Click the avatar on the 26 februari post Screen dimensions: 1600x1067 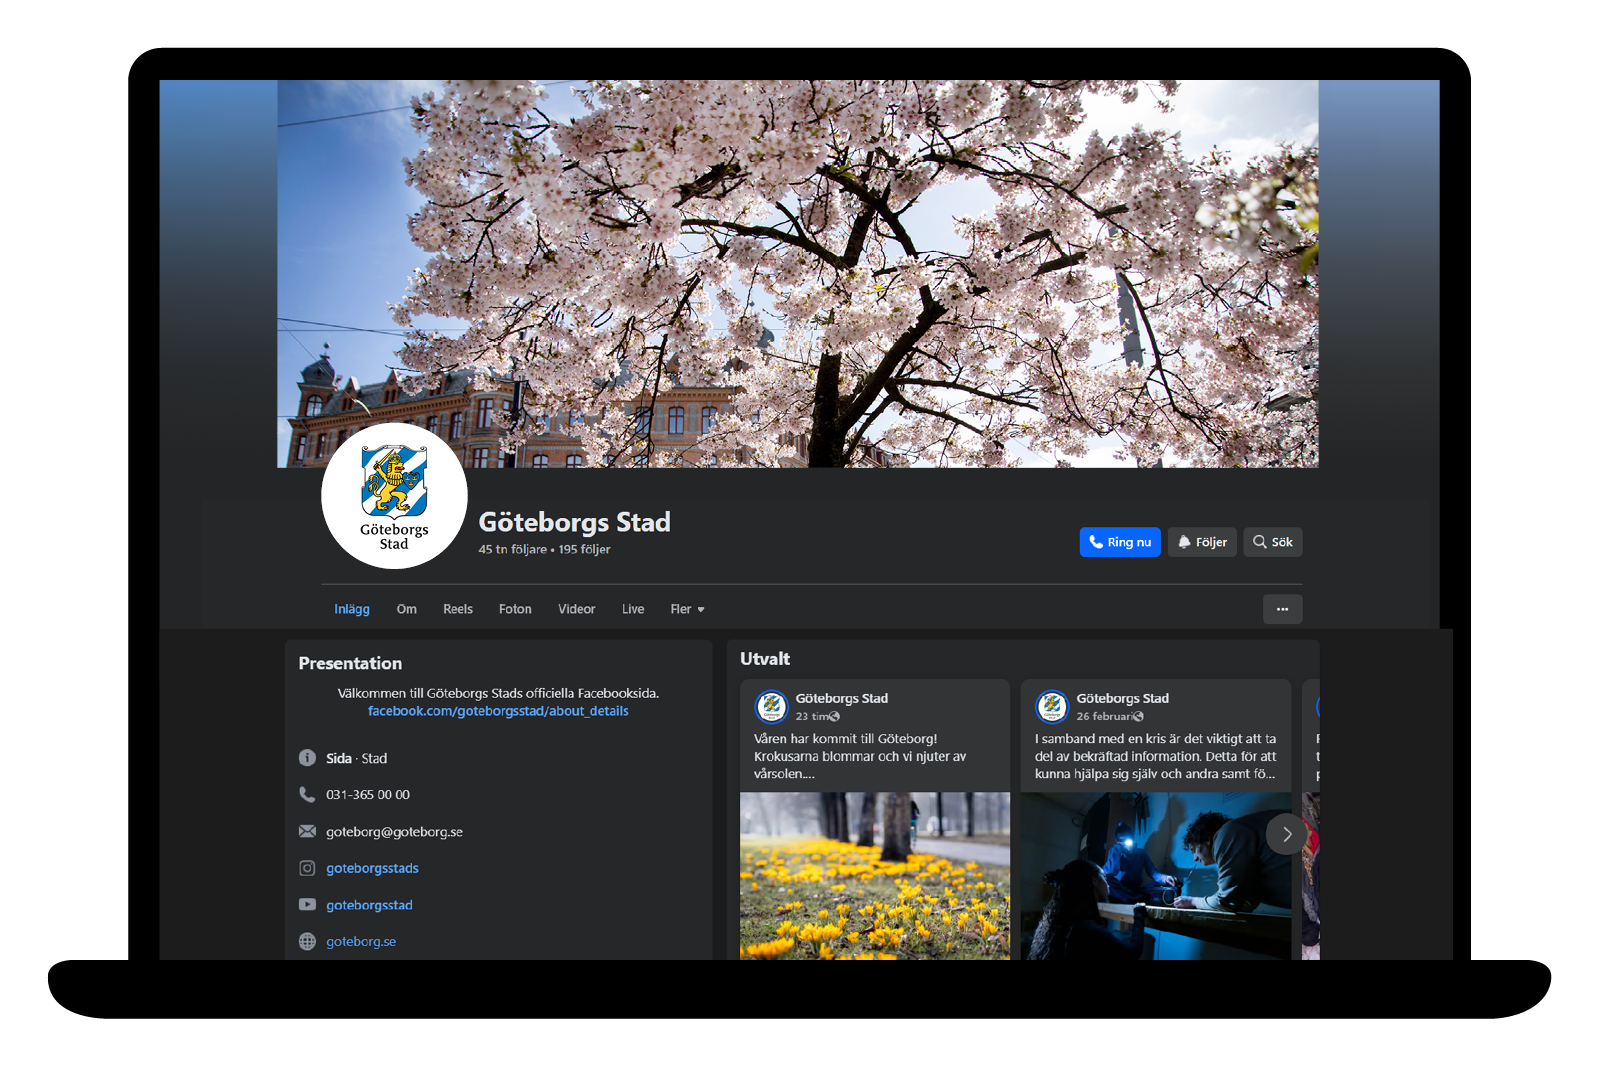[x=1052, y=706]
